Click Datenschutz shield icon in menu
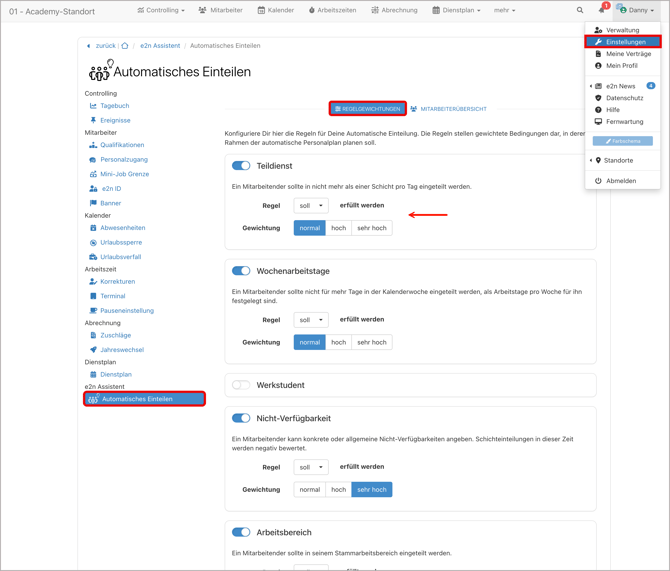 click(x=598, y=98)
